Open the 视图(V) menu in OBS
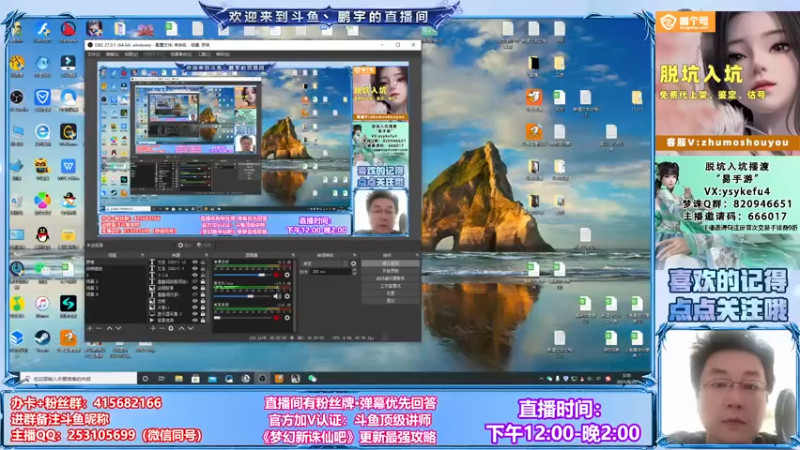The image size is (800, 450). pyautogui.click(x=131, y=54)
